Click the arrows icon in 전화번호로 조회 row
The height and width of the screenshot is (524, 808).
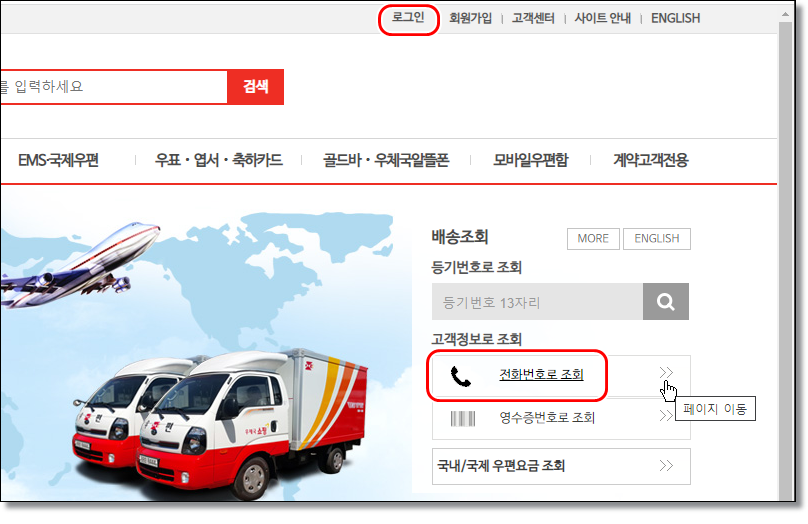pyautogui.click(x=666, y=372)
